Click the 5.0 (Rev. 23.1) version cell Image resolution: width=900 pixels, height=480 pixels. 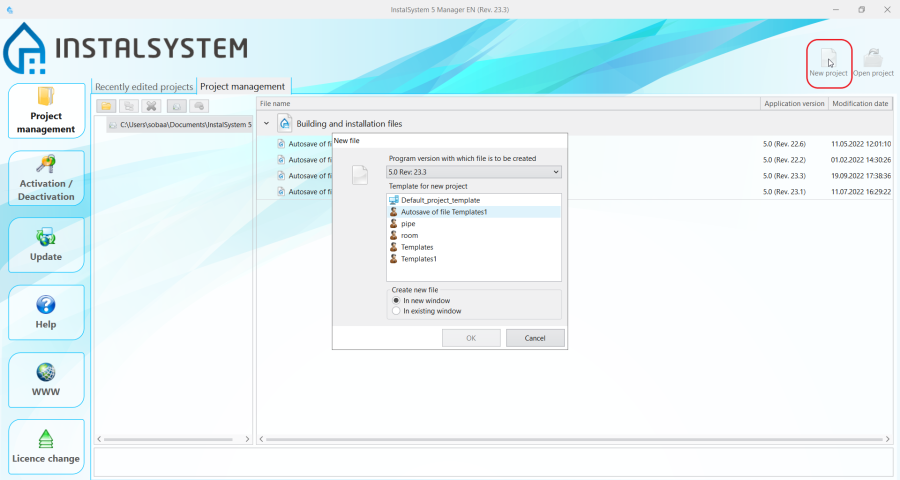(x=784, y=192)
